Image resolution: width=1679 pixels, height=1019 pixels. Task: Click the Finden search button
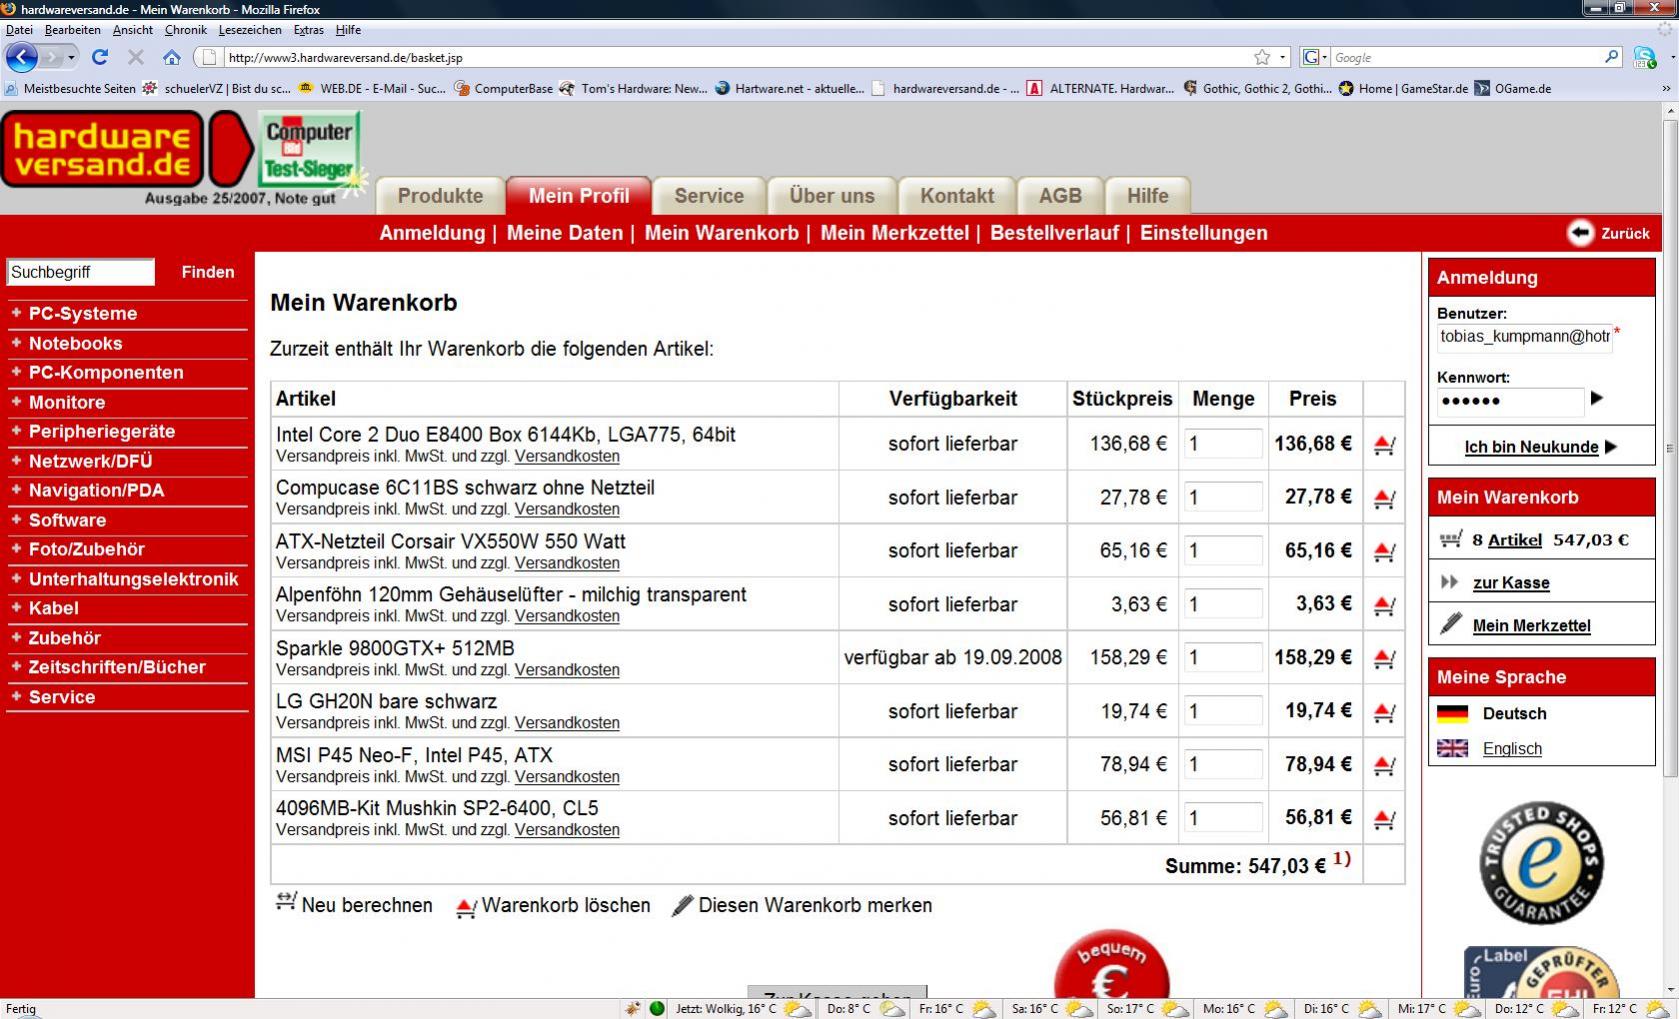208,272
